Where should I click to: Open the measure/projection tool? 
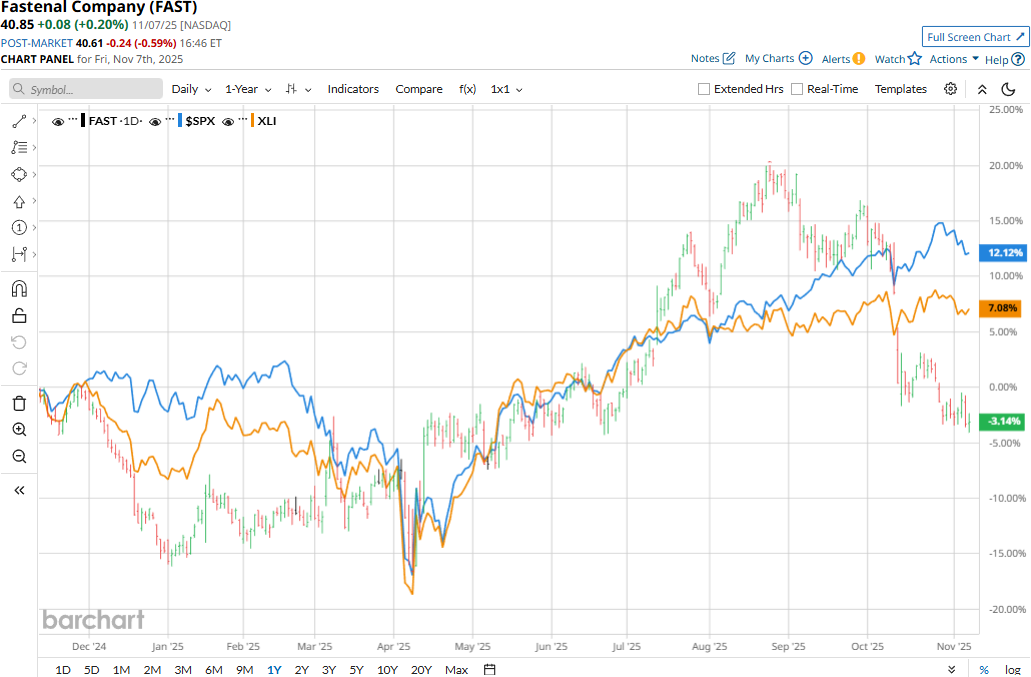pyautogui.click(x=19, y=254)
